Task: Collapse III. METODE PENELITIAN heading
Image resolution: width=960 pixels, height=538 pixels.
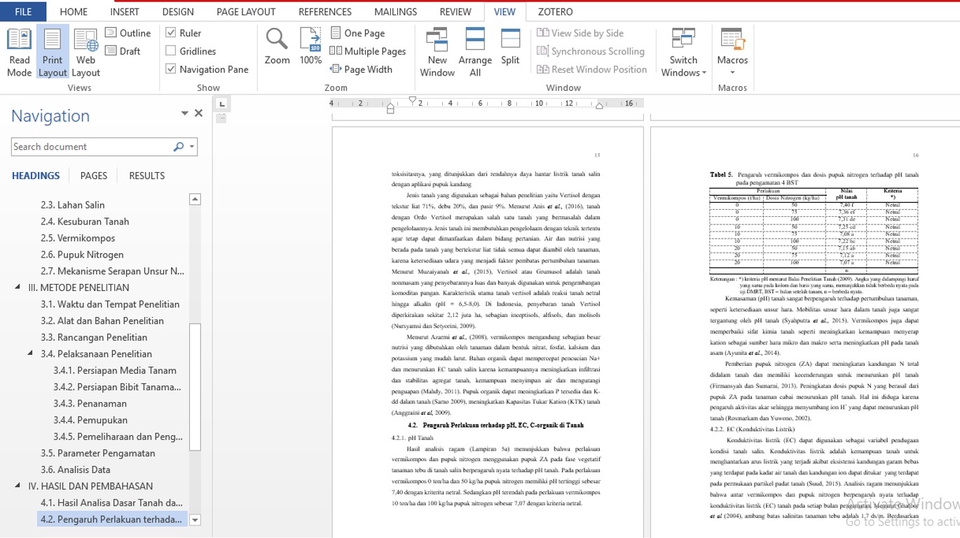Action: [17, 286]
